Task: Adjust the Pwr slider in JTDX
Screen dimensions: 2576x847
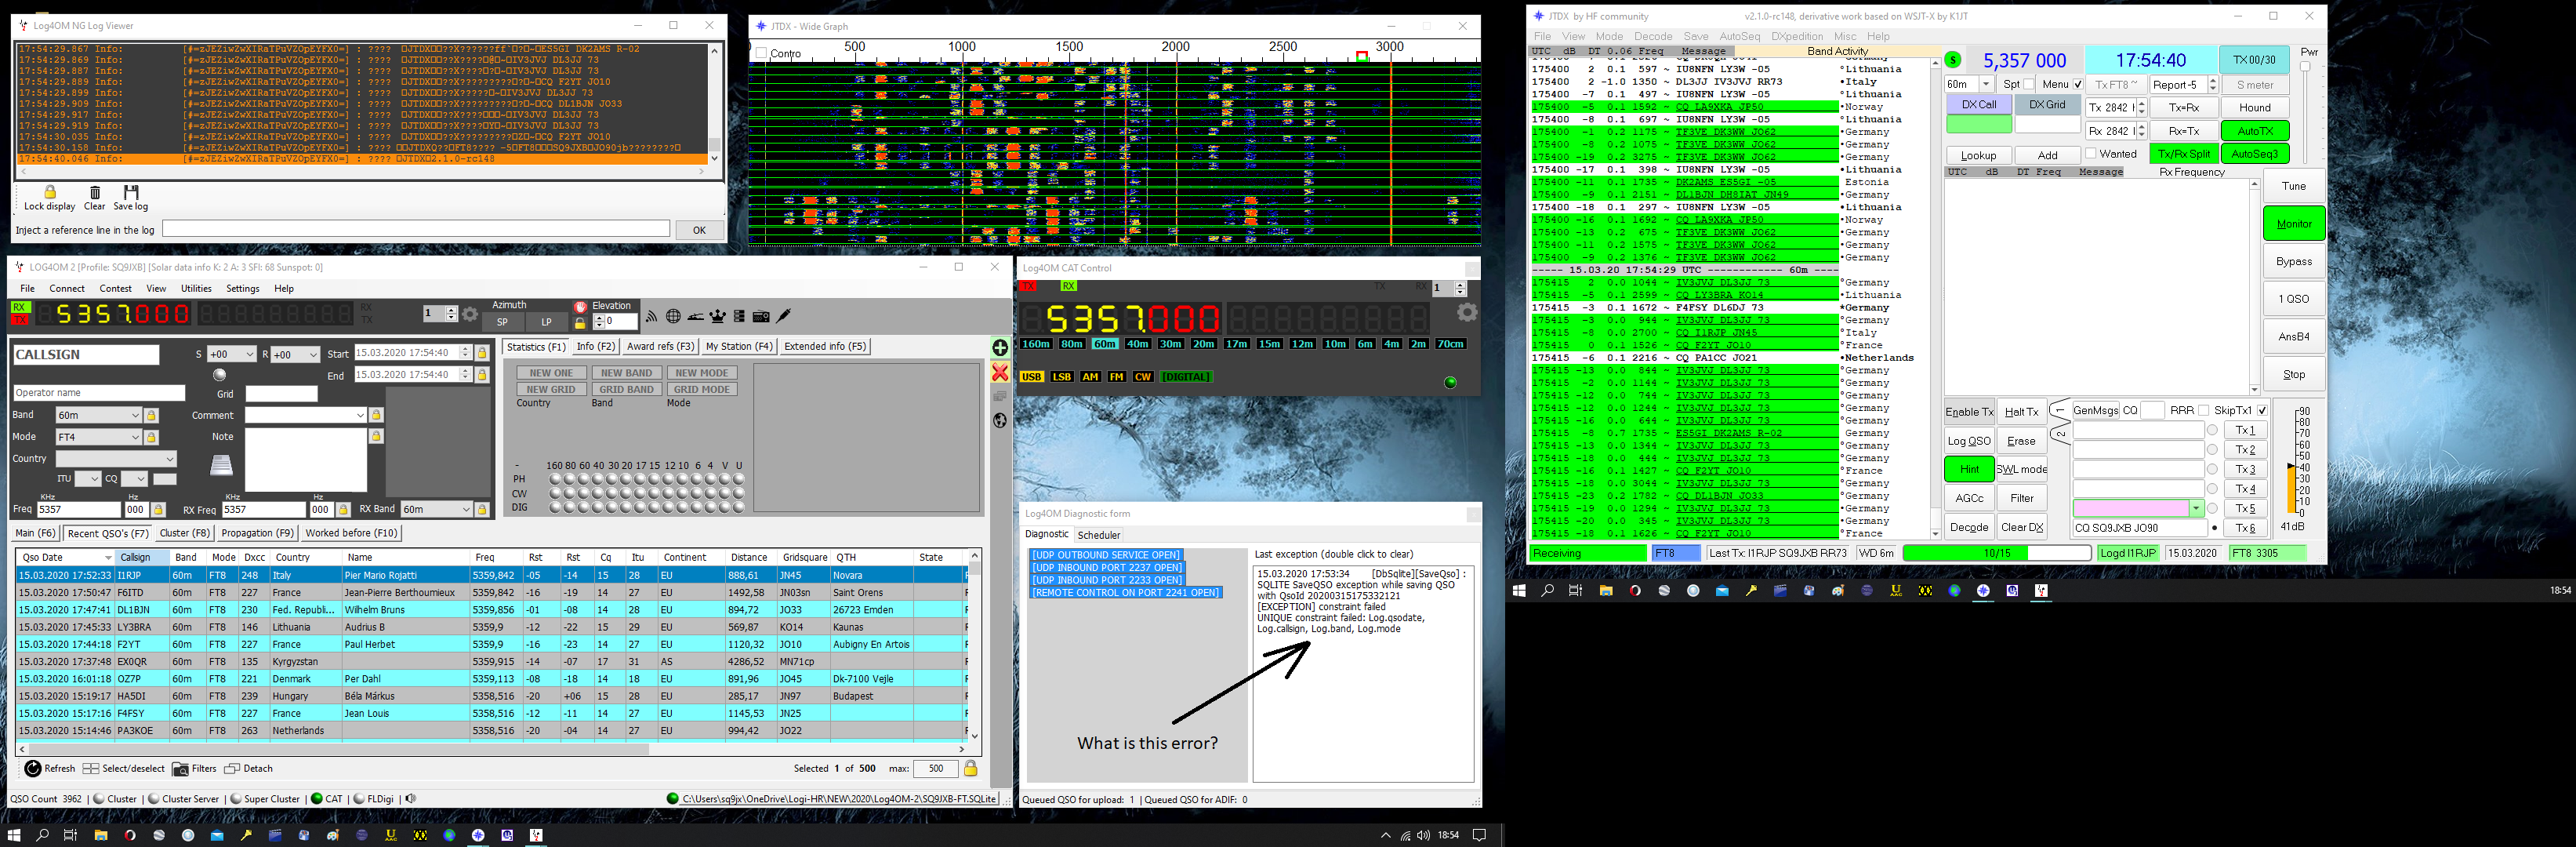Action: click(x=2305, y=67)
